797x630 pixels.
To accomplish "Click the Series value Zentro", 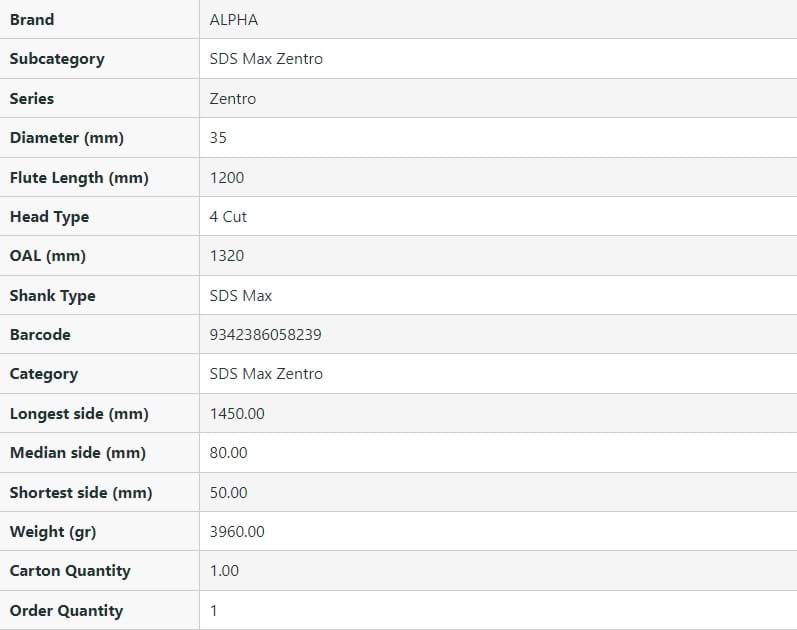I will (x=233, y=99).
